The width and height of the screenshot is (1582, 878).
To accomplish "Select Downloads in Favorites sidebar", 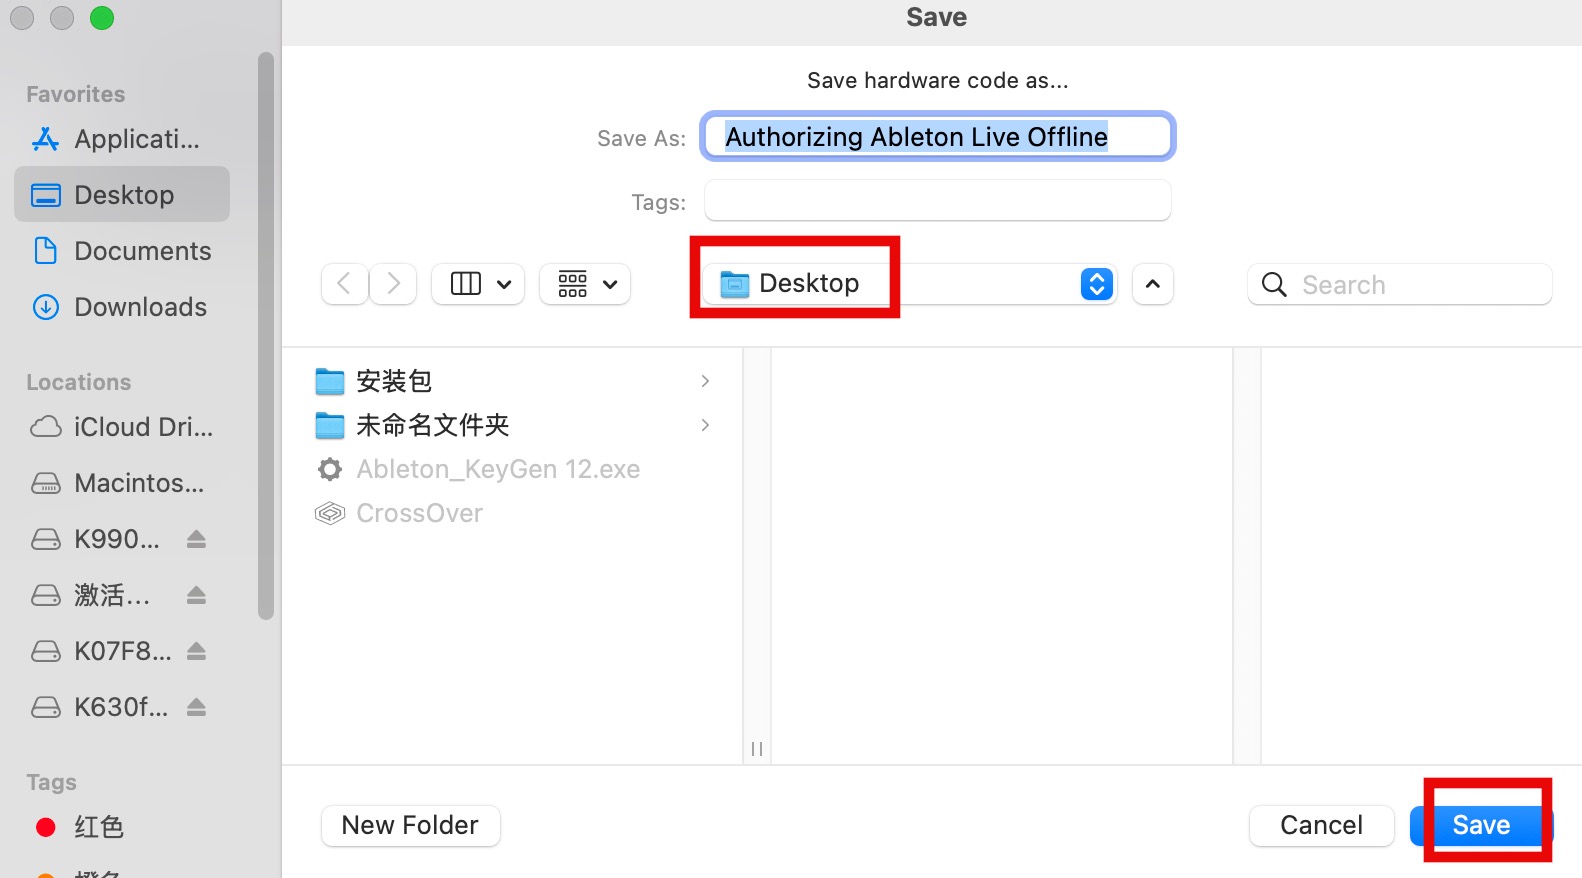I will pyautogui.click(x=140, y=307).
